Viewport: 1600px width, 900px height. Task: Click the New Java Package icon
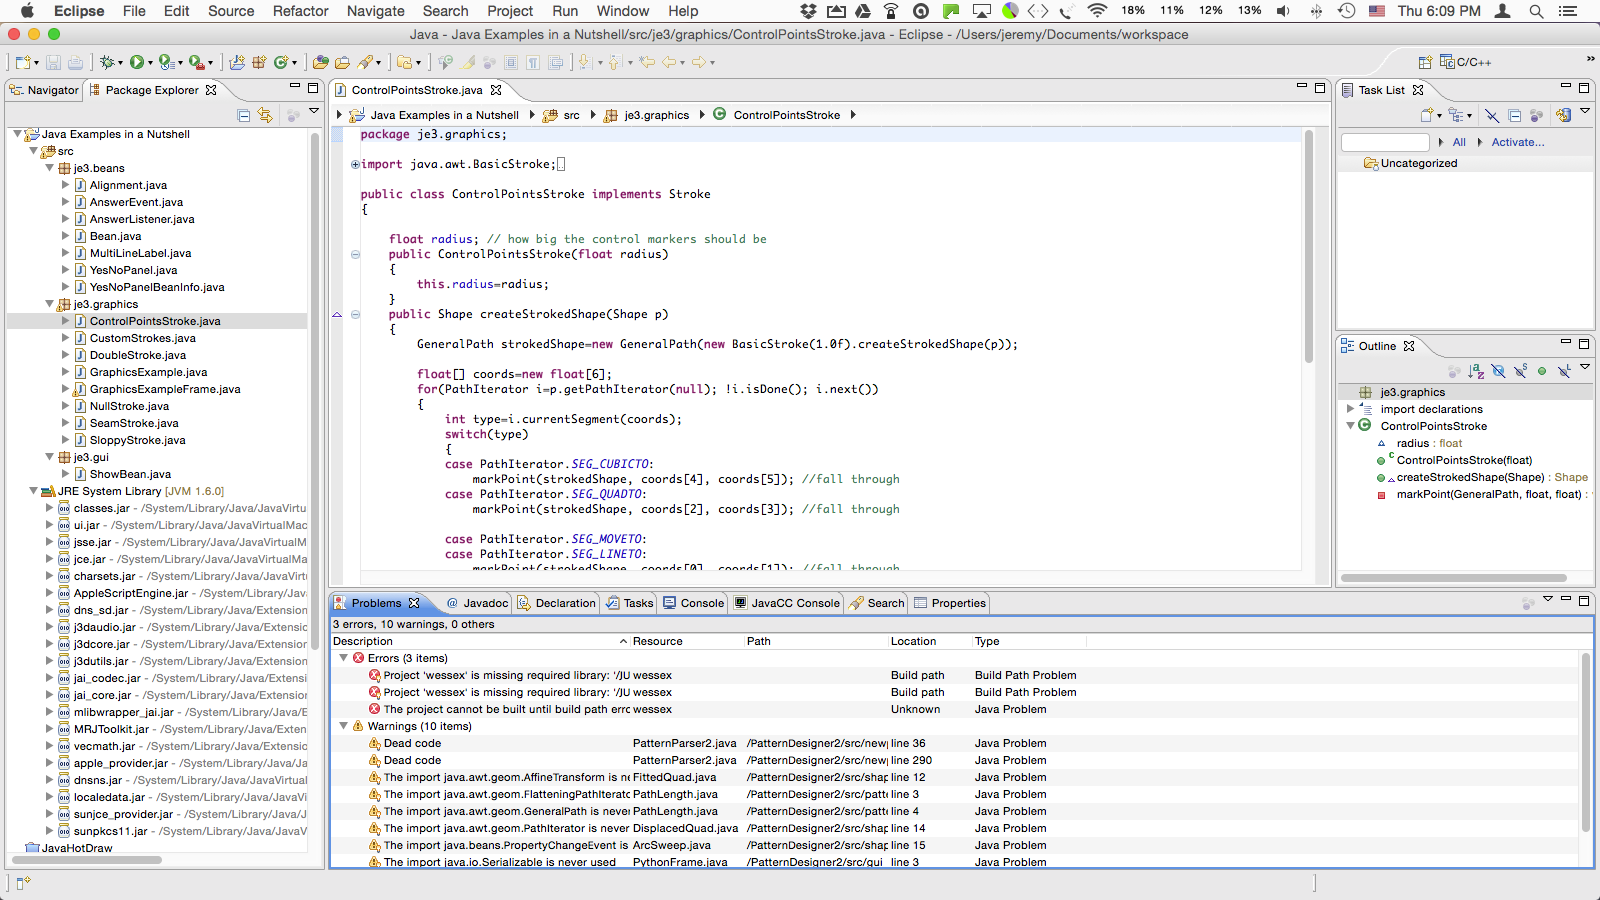pyautogui.click(x=259, y=62)
